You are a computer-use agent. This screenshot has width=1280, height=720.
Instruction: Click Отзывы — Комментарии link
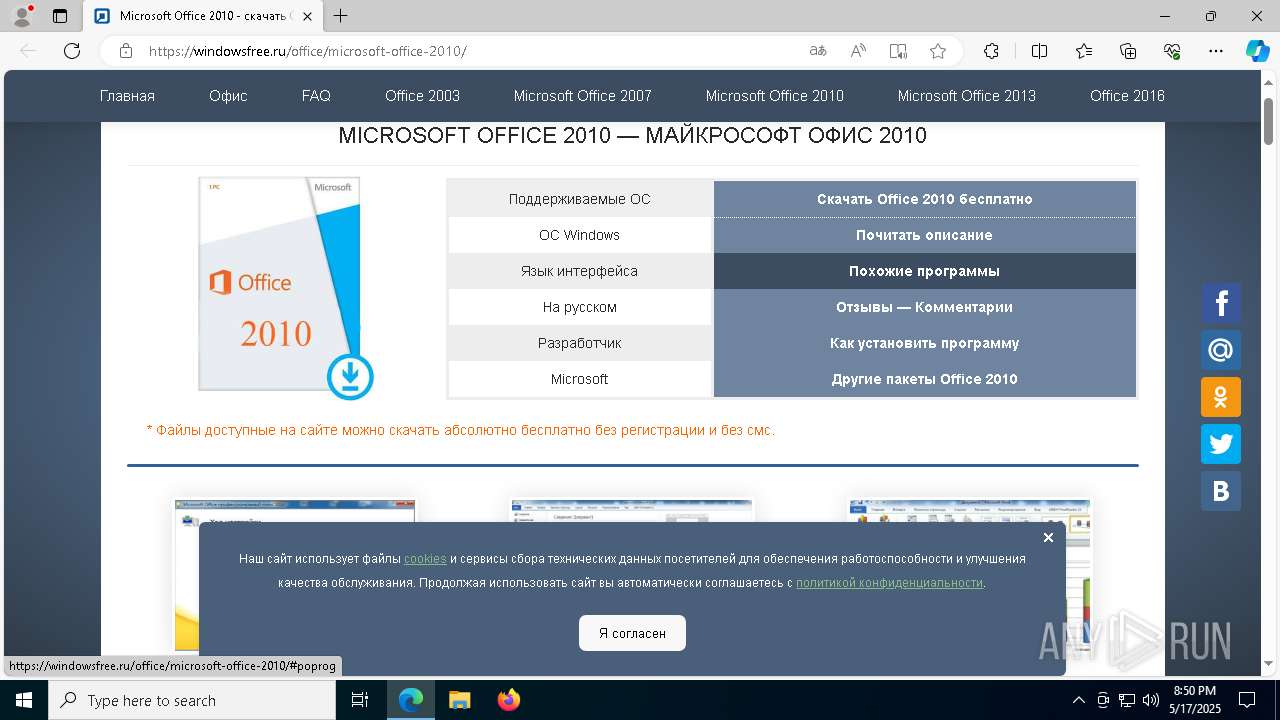[925, 307]
